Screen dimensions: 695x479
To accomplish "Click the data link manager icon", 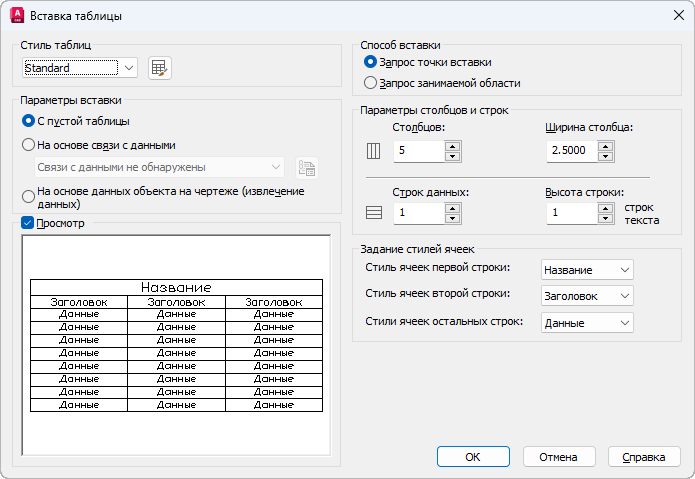I will (307, 167).
